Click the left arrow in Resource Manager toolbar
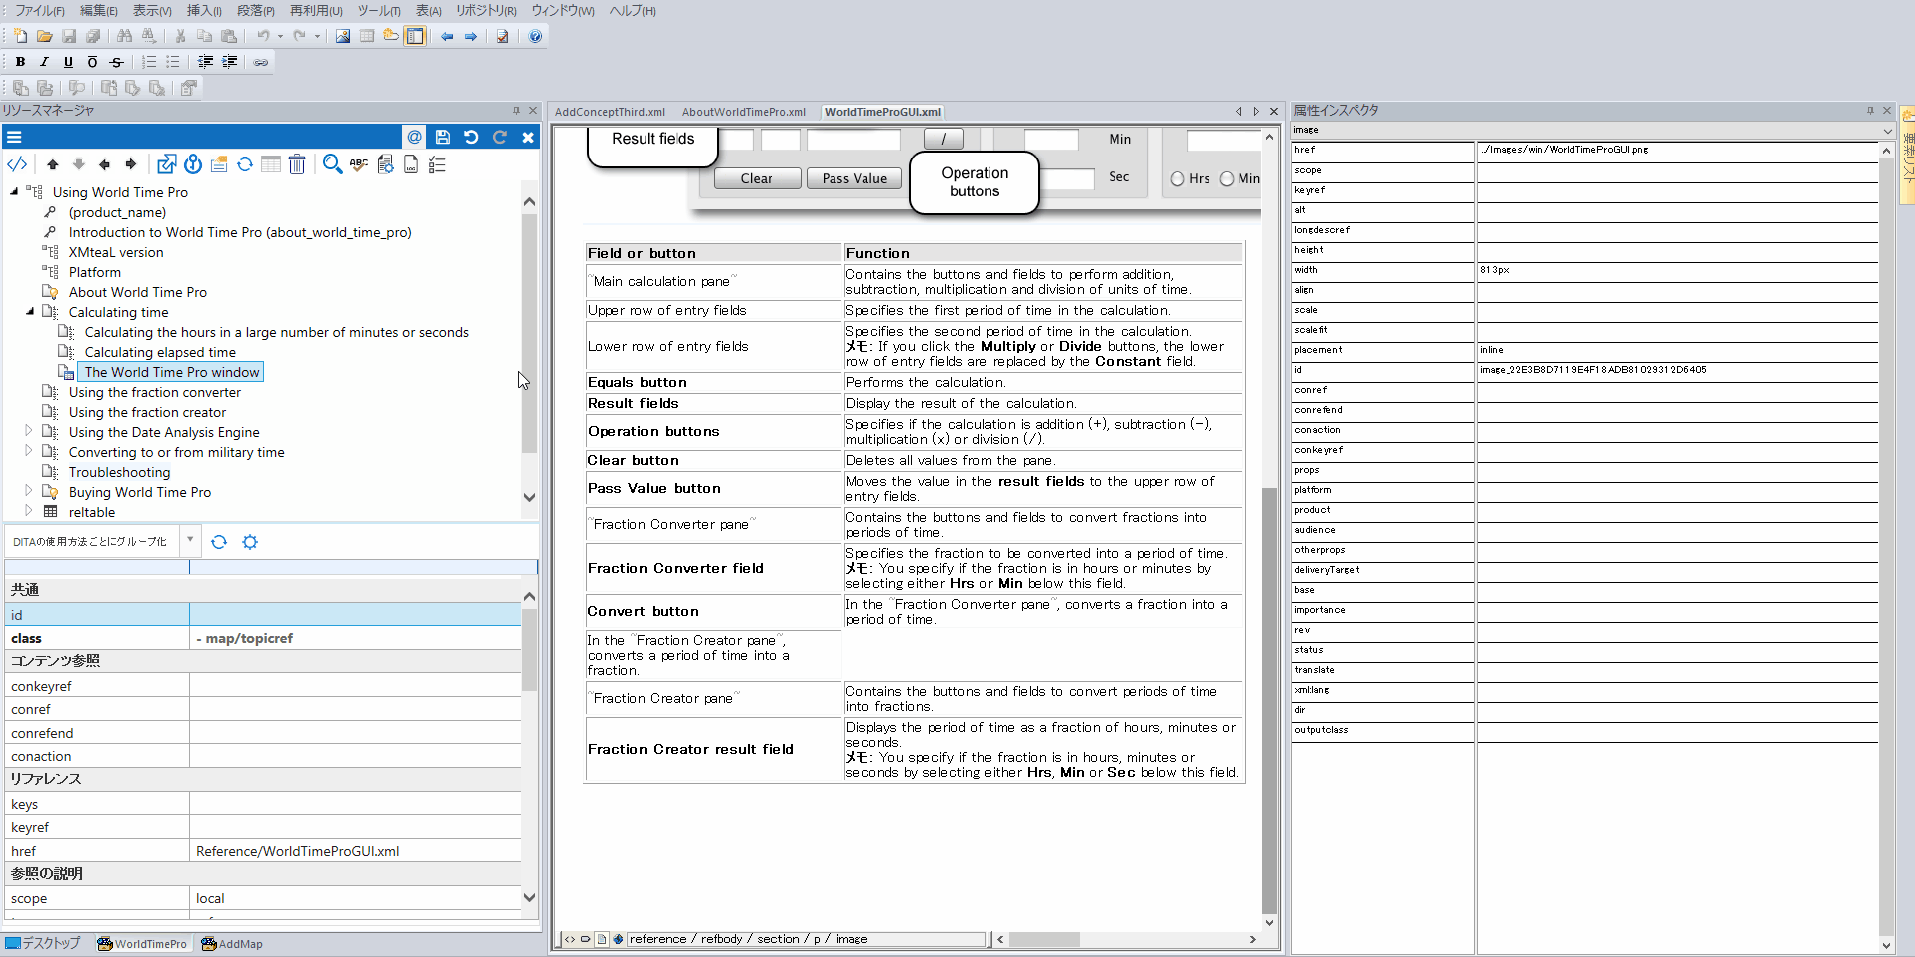Screen dimensions: 1915x957 [104, 164]
